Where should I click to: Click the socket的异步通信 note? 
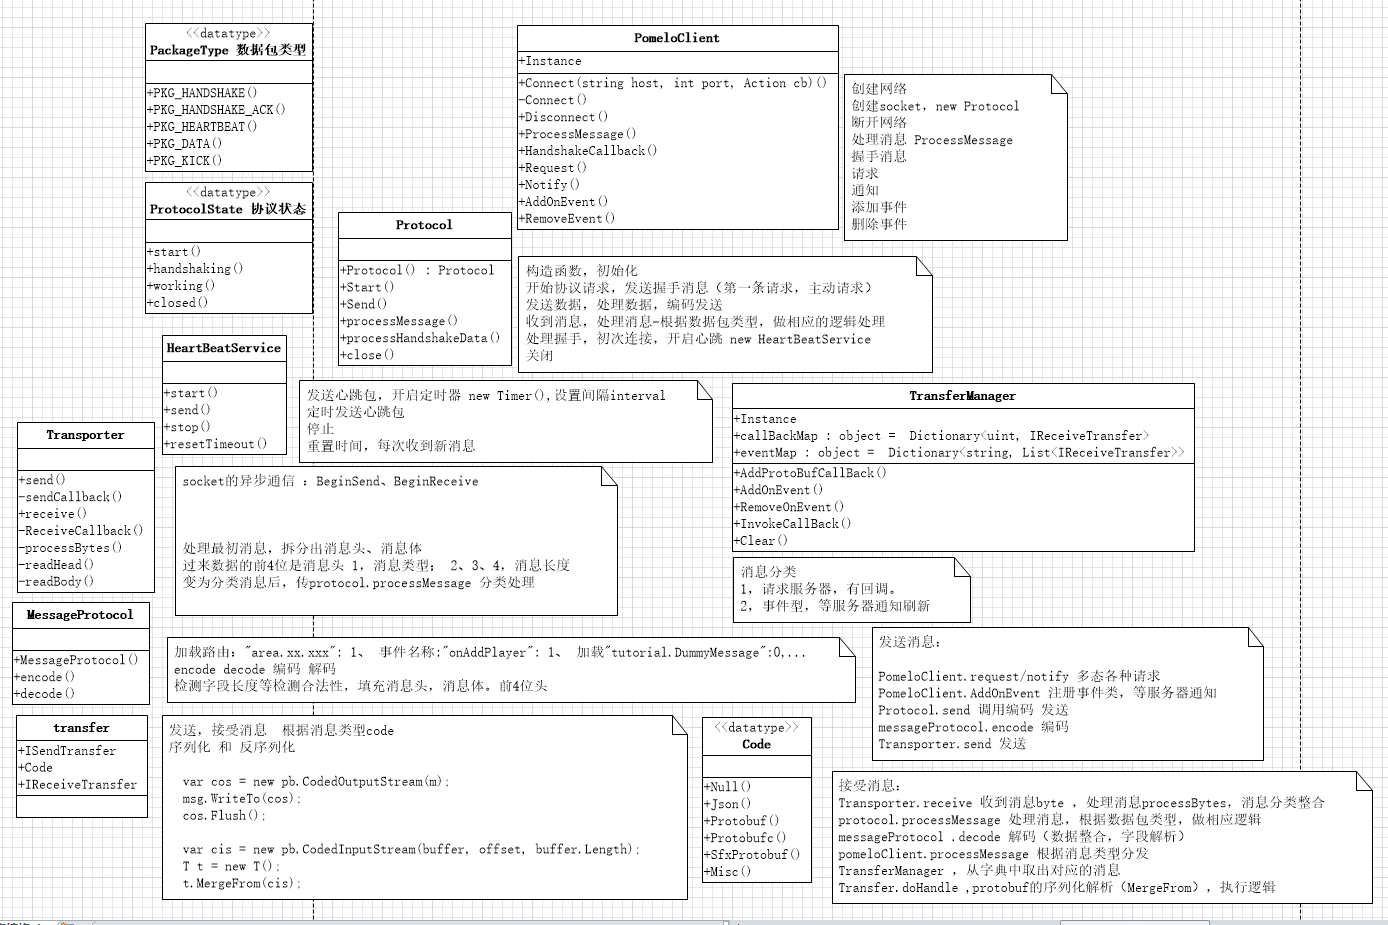396,541
